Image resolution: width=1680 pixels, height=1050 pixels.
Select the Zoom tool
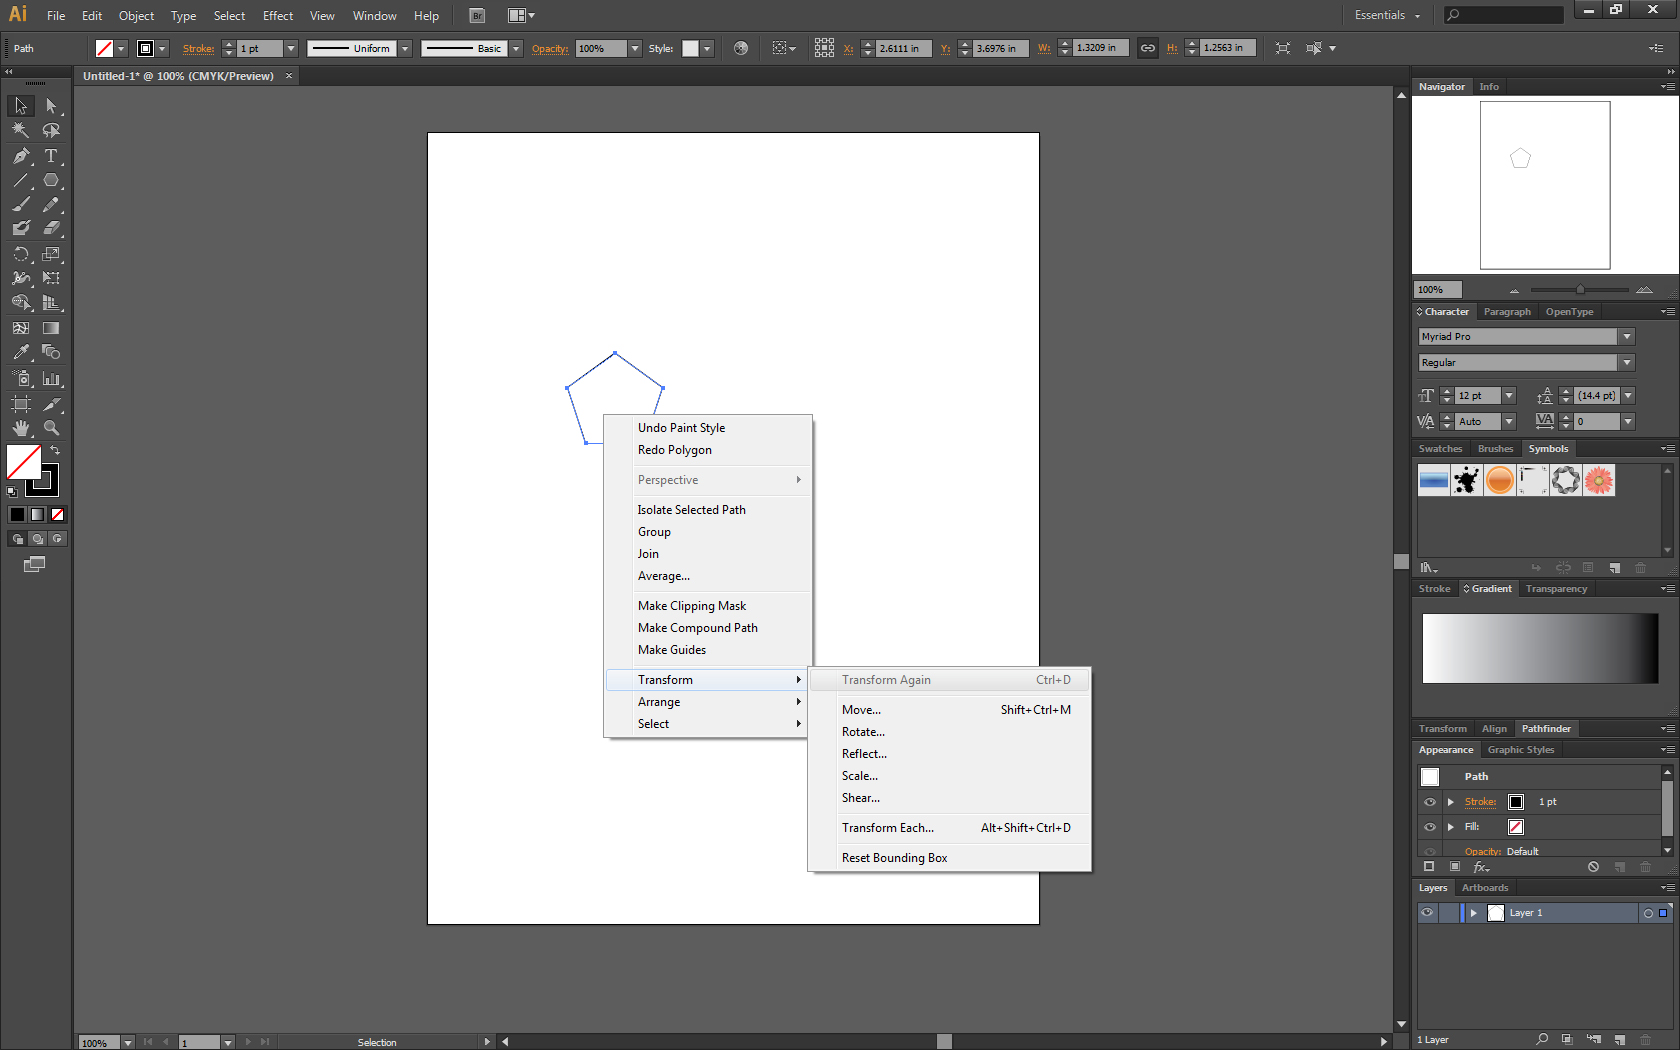pyautogui.click(x=51, y=428)
